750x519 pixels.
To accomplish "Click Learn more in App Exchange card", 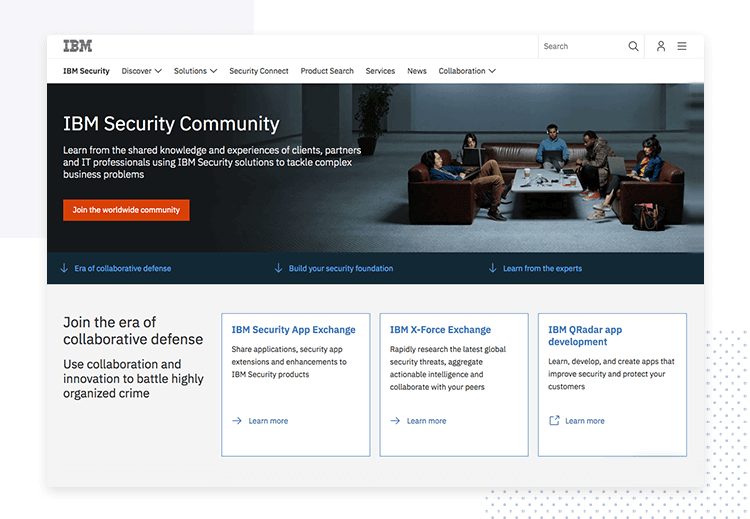I will point(268,421).
